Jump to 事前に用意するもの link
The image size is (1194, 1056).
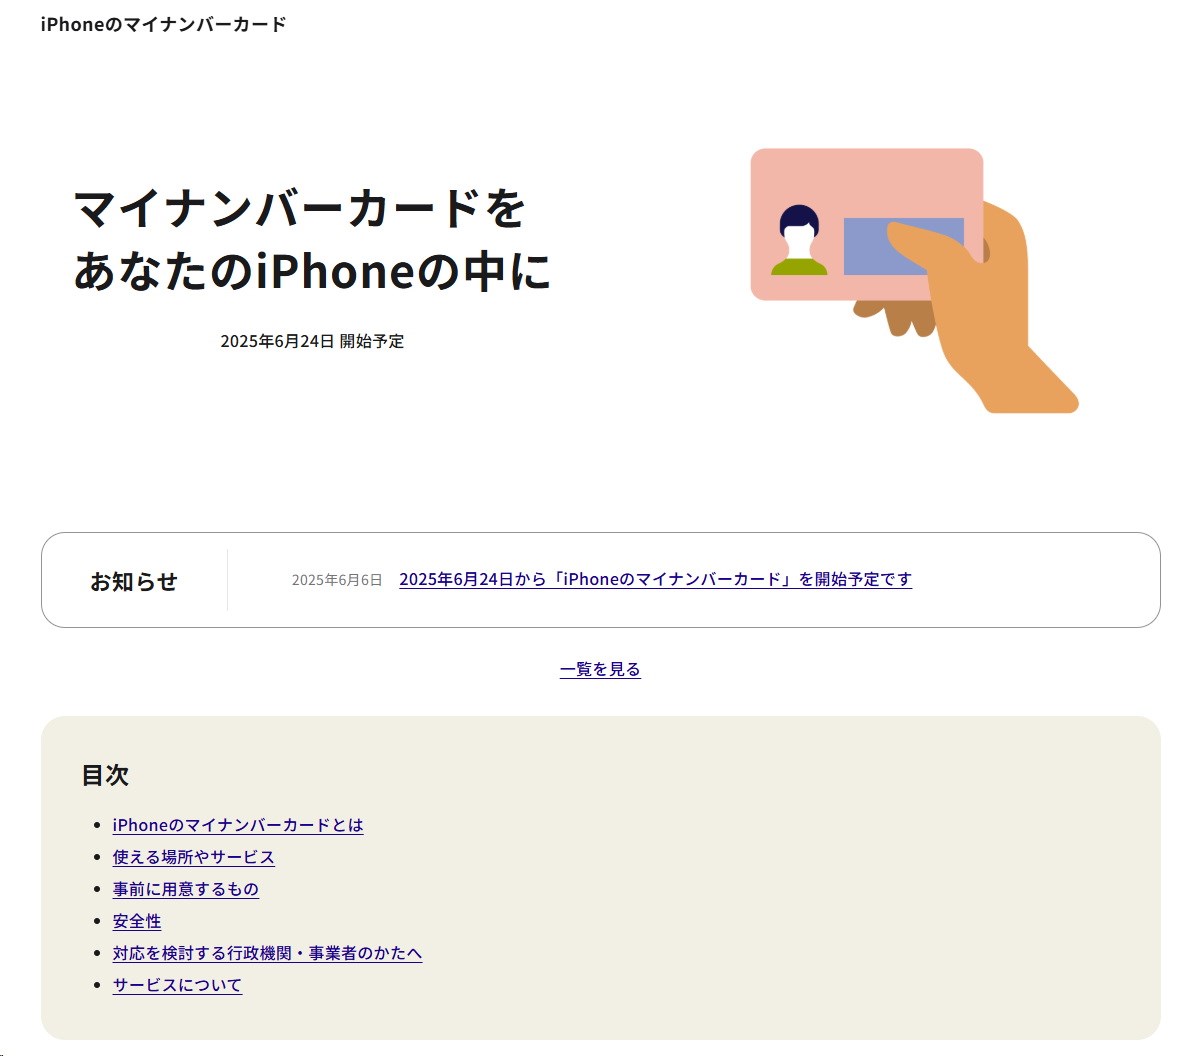pos(186,889)
